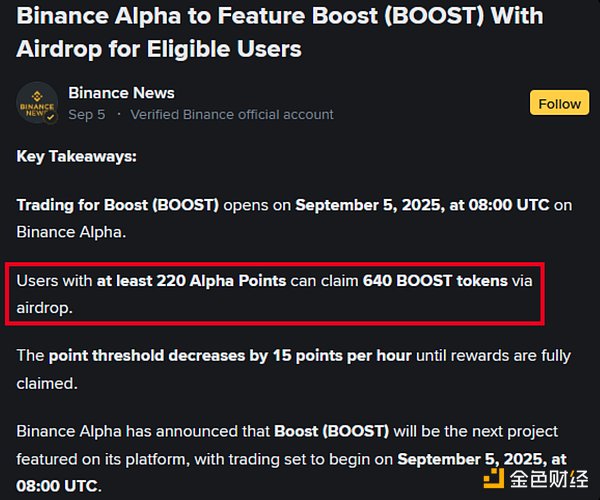The image size is (600, 500).
Task: Click the 金色财经 watermark text
Action: pos(549,479)
